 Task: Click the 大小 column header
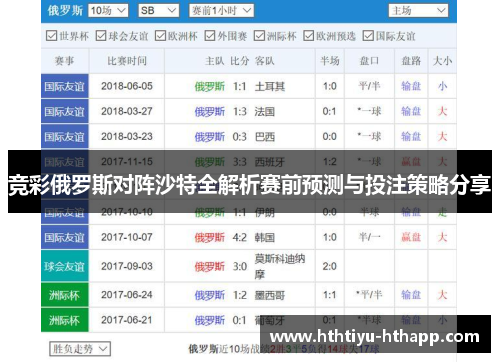442,61
